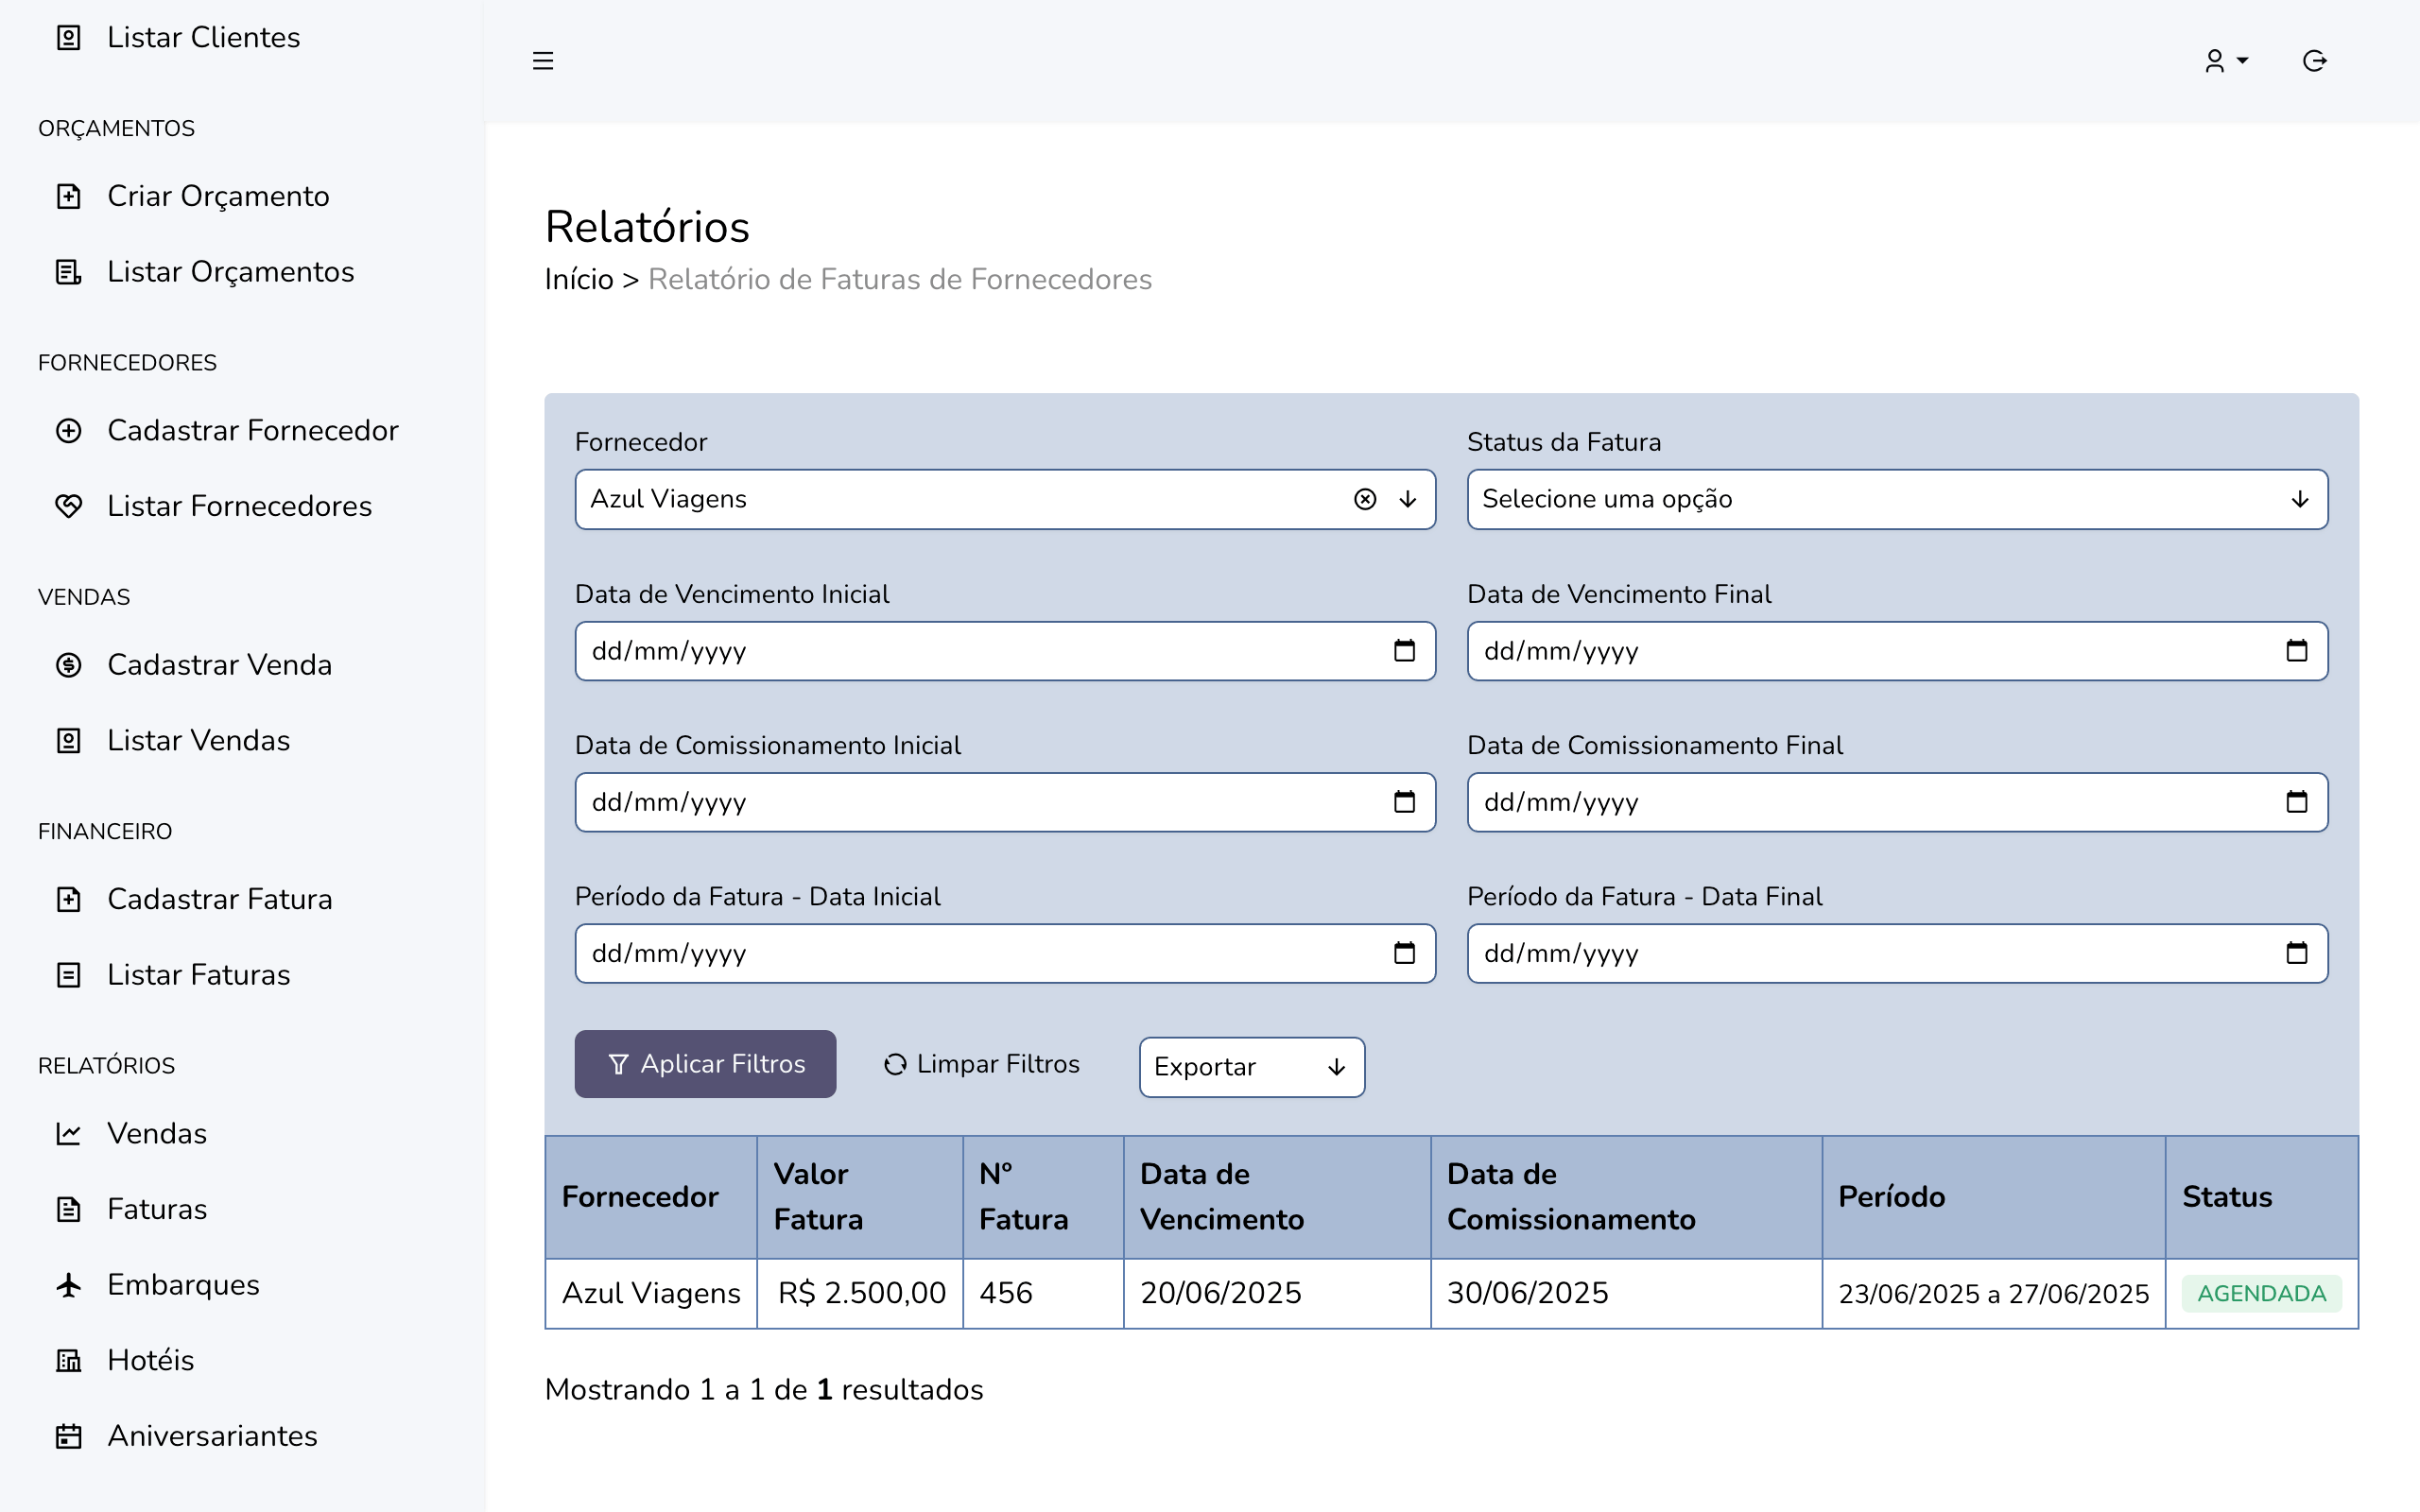Apply filters with Aplicar Filtros button
The image size is (2420, 1512).
coord(705,1064)
